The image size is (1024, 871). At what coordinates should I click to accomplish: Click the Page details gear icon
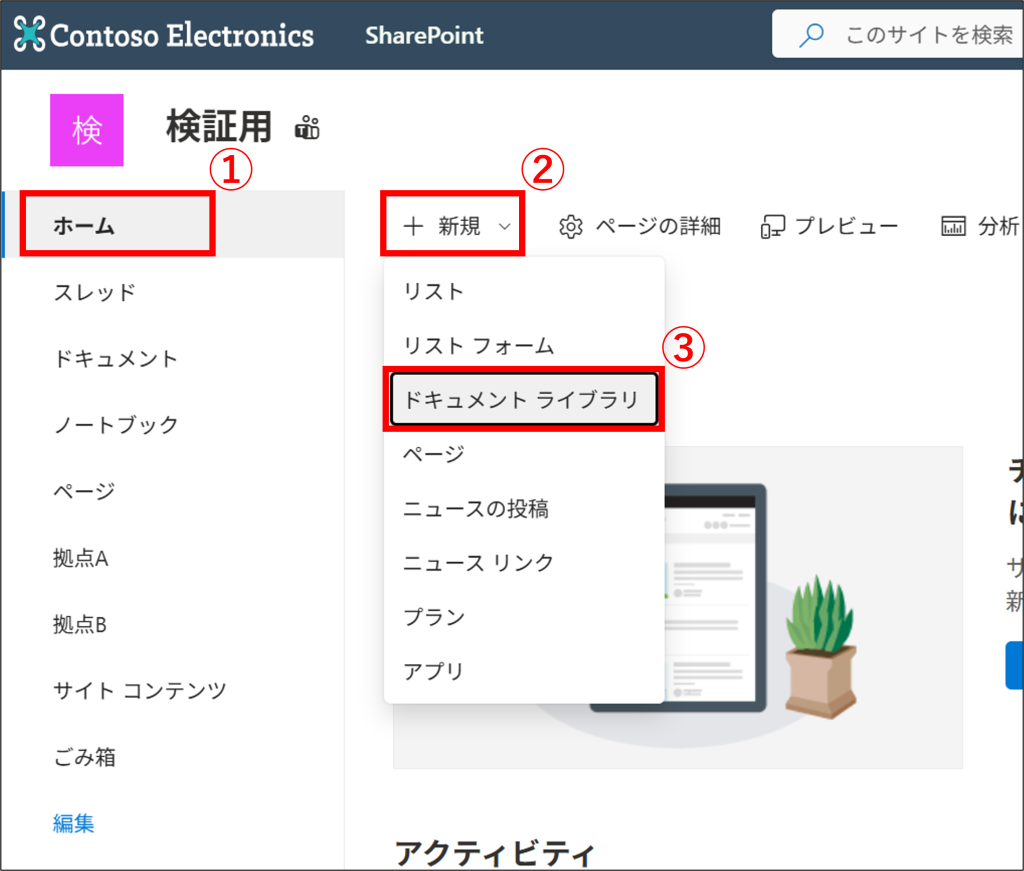click(x=571, y=227)
